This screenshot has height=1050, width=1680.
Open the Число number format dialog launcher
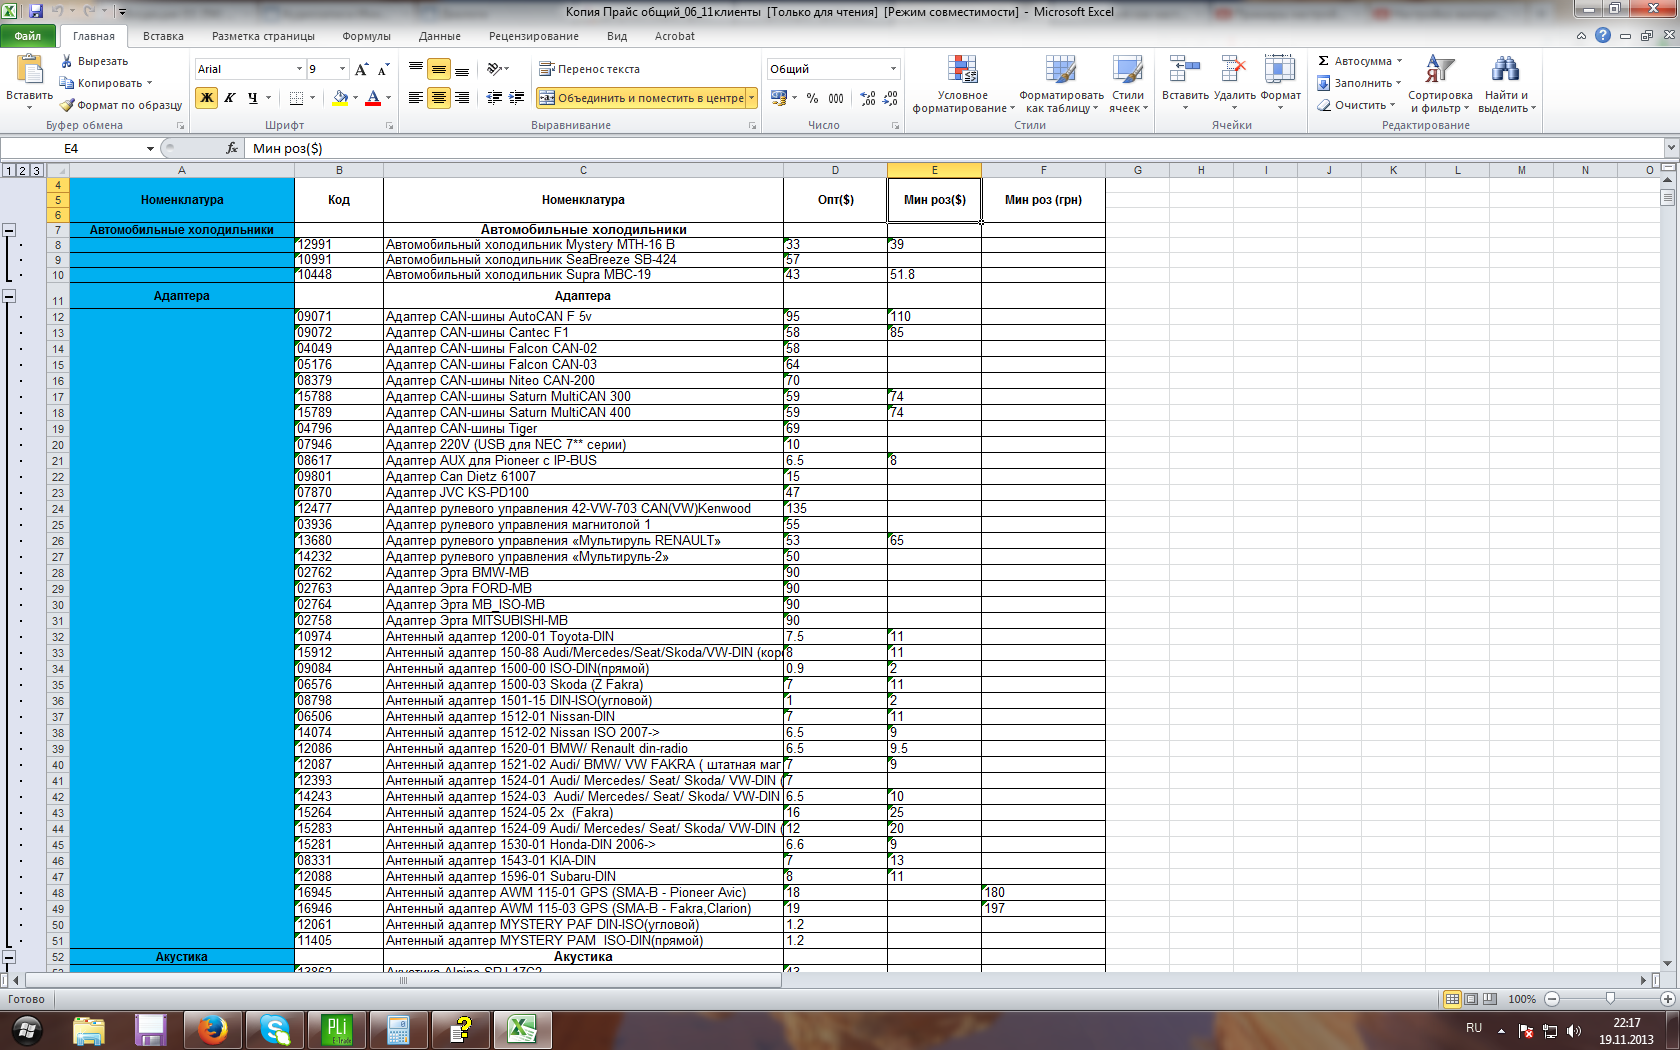pyautogui.click(x=895, y=126)
